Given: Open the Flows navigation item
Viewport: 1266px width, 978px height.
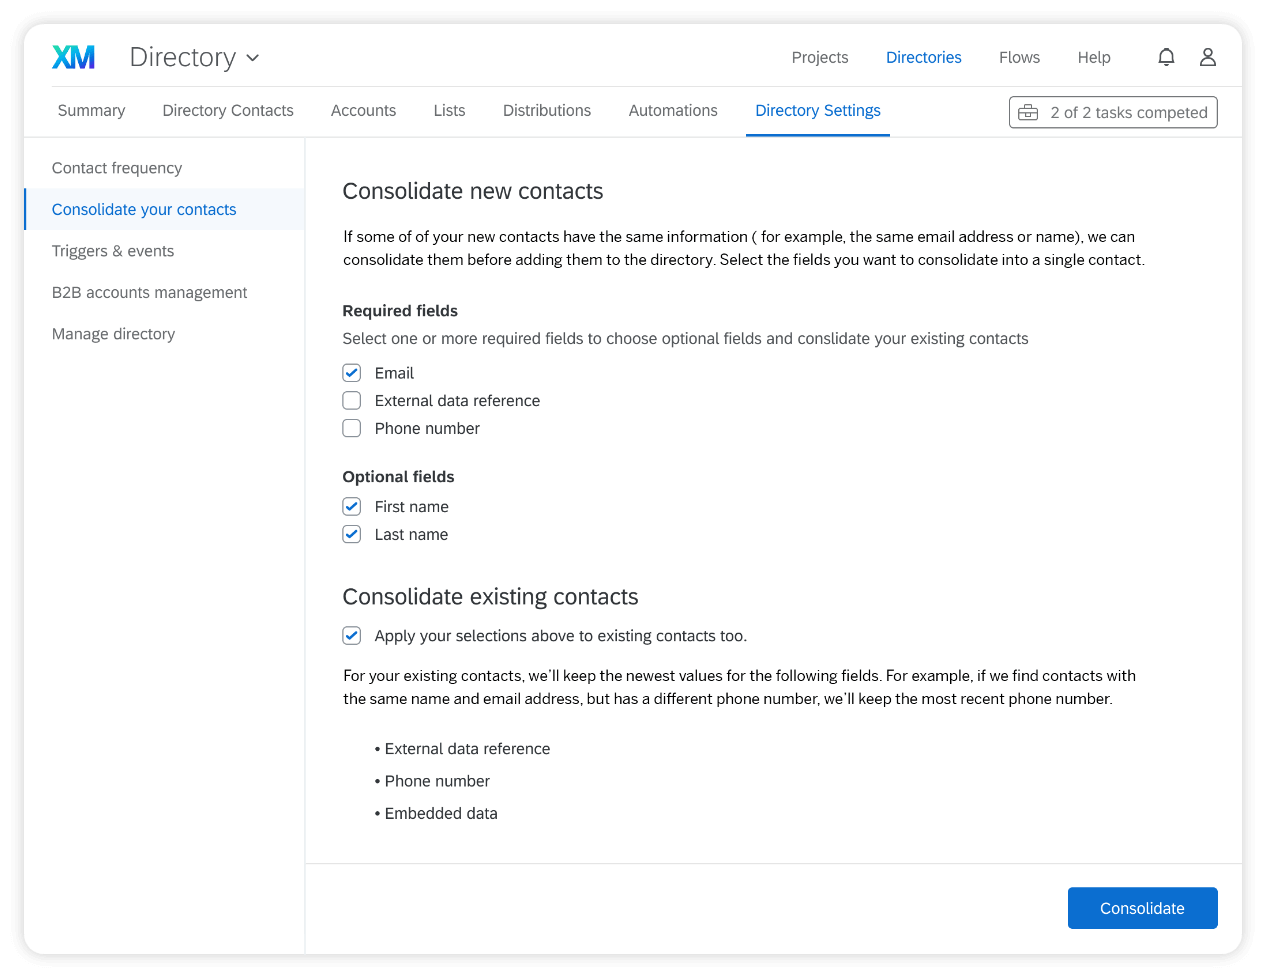Looking at the screenshot, I should (x=1019, y=58).
